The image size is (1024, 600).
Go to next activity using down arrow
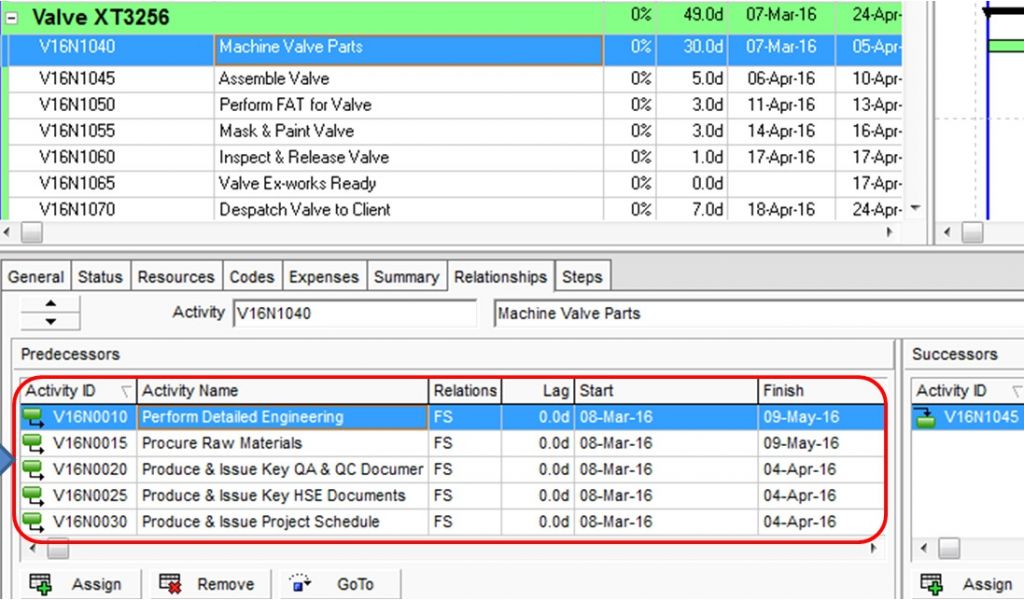(x=50, y=321)
